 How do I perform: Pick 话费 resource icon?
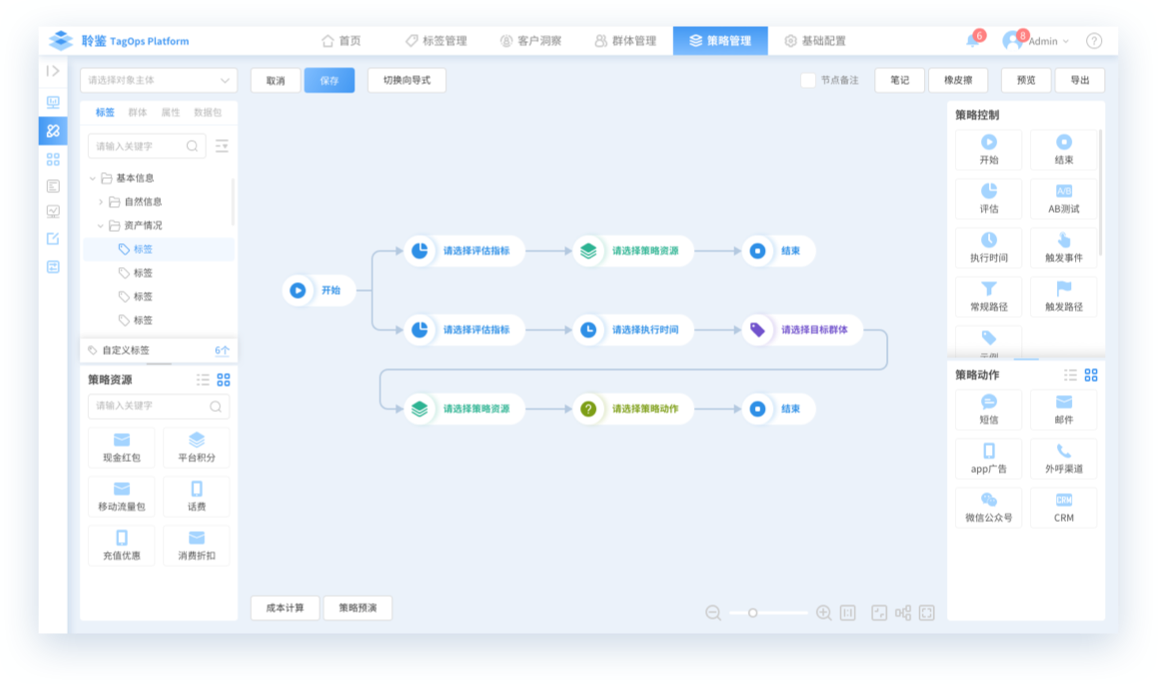coord(196,496)
